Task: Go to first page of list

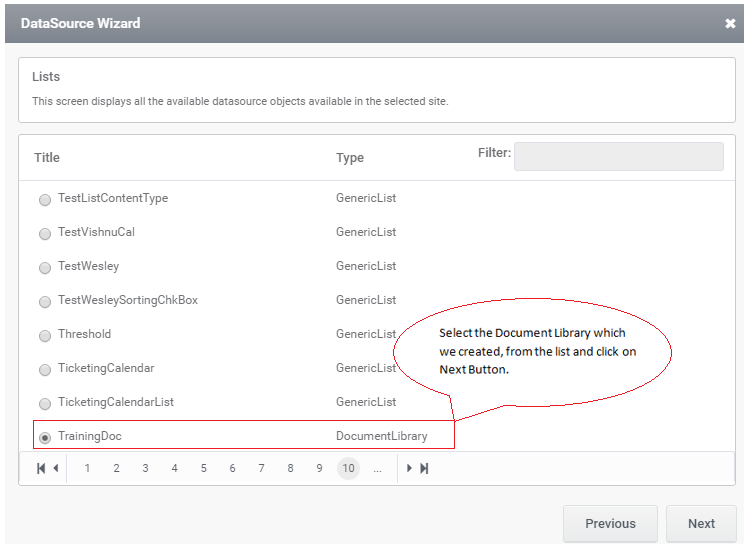Action: [41, 468]
